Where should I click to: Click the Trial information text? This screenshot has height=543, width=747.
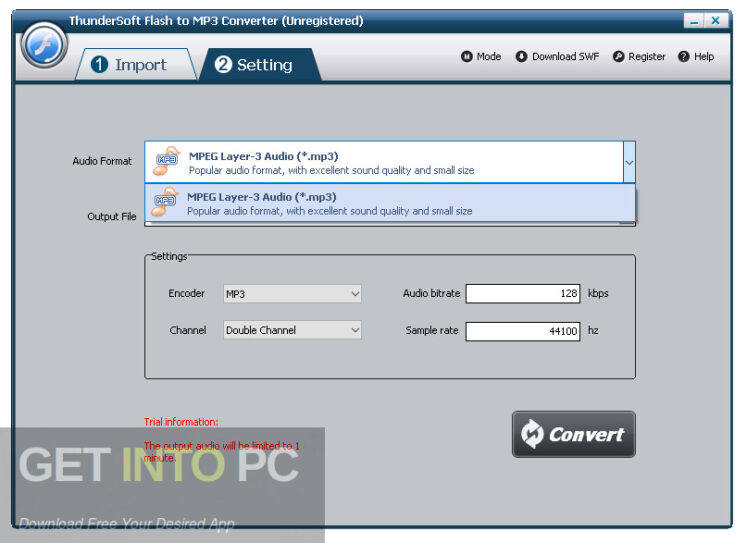[x=181, y=422]
